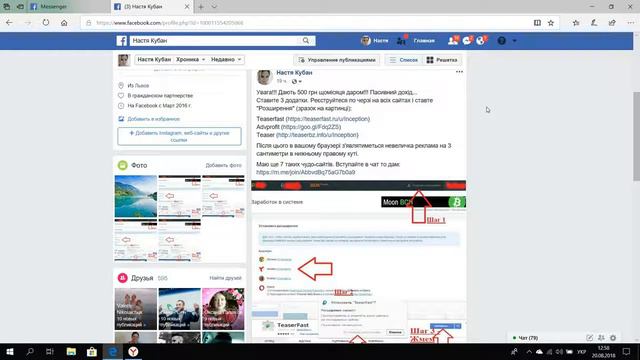Open friend requests icon in header
Viewport: 640px width, 360px height.
pyautogui.click(x=453, y=40)
